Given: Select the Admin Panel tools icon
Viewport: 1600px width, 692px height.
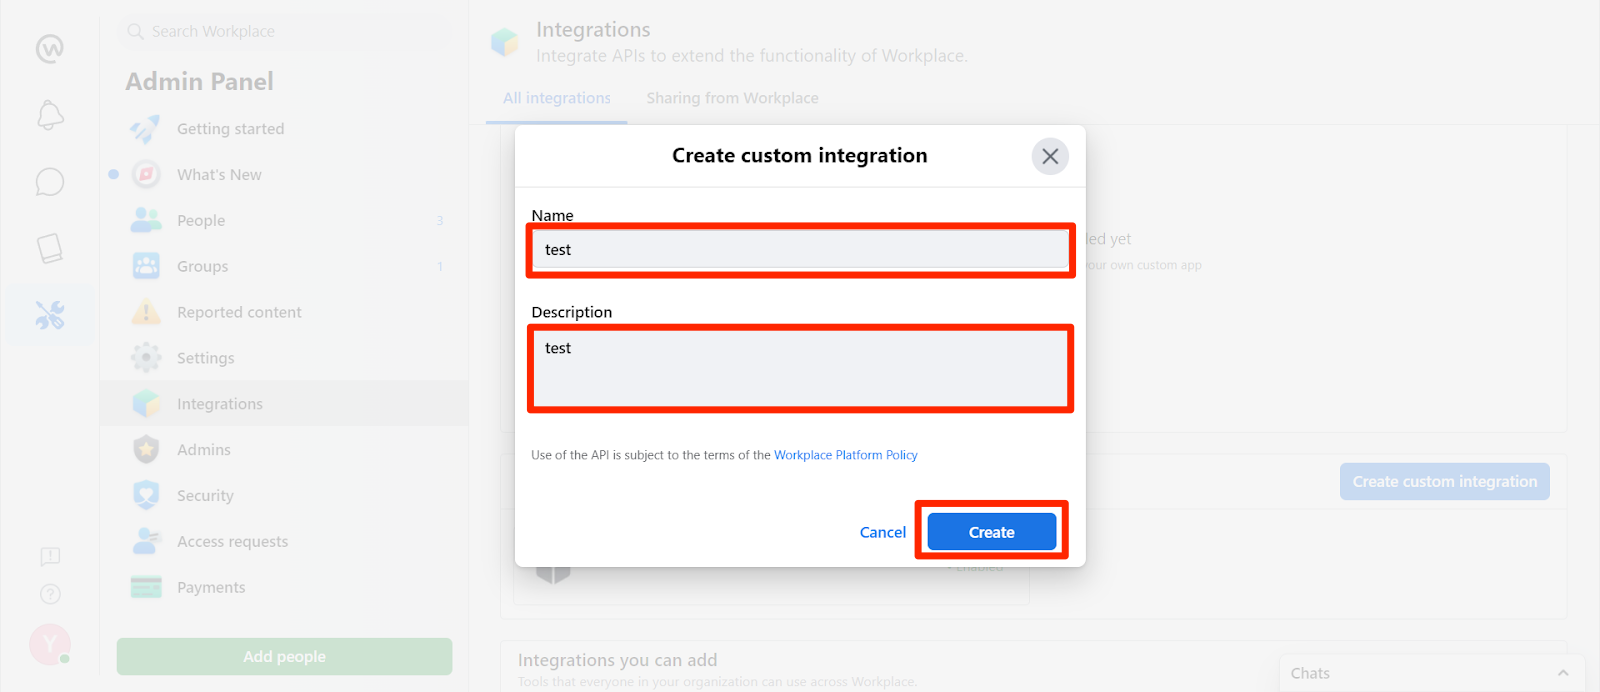Looking at the screenshot, I should (x=50, y=315).
